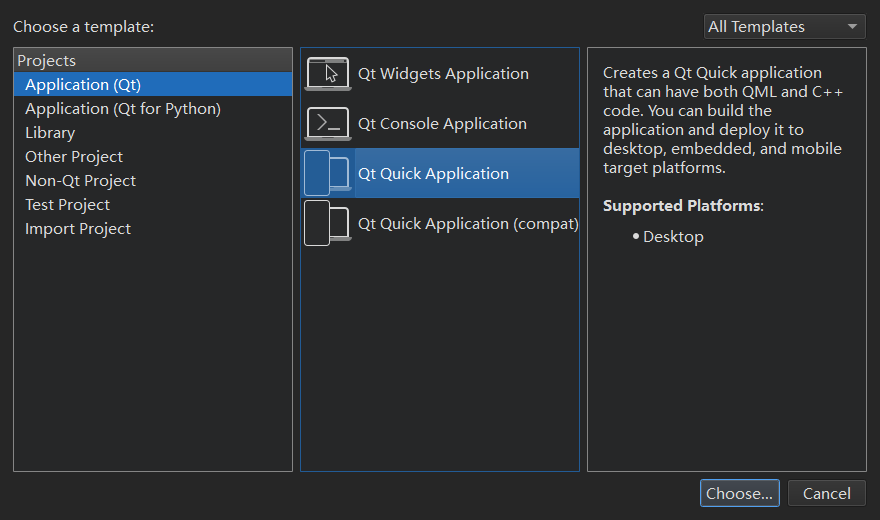Click the Qt Quick Application (compat) icon
The height and width of the screenshot is (520, 880).
327,224
